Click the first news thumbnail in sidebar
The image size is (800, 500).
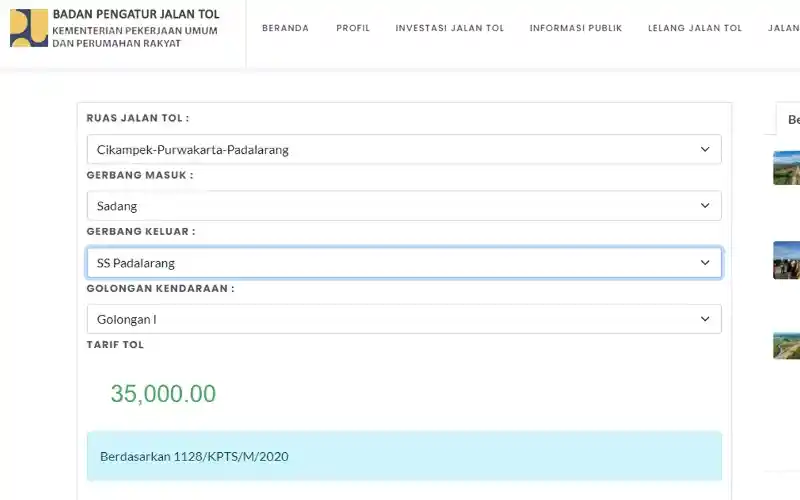coord(786,168)
